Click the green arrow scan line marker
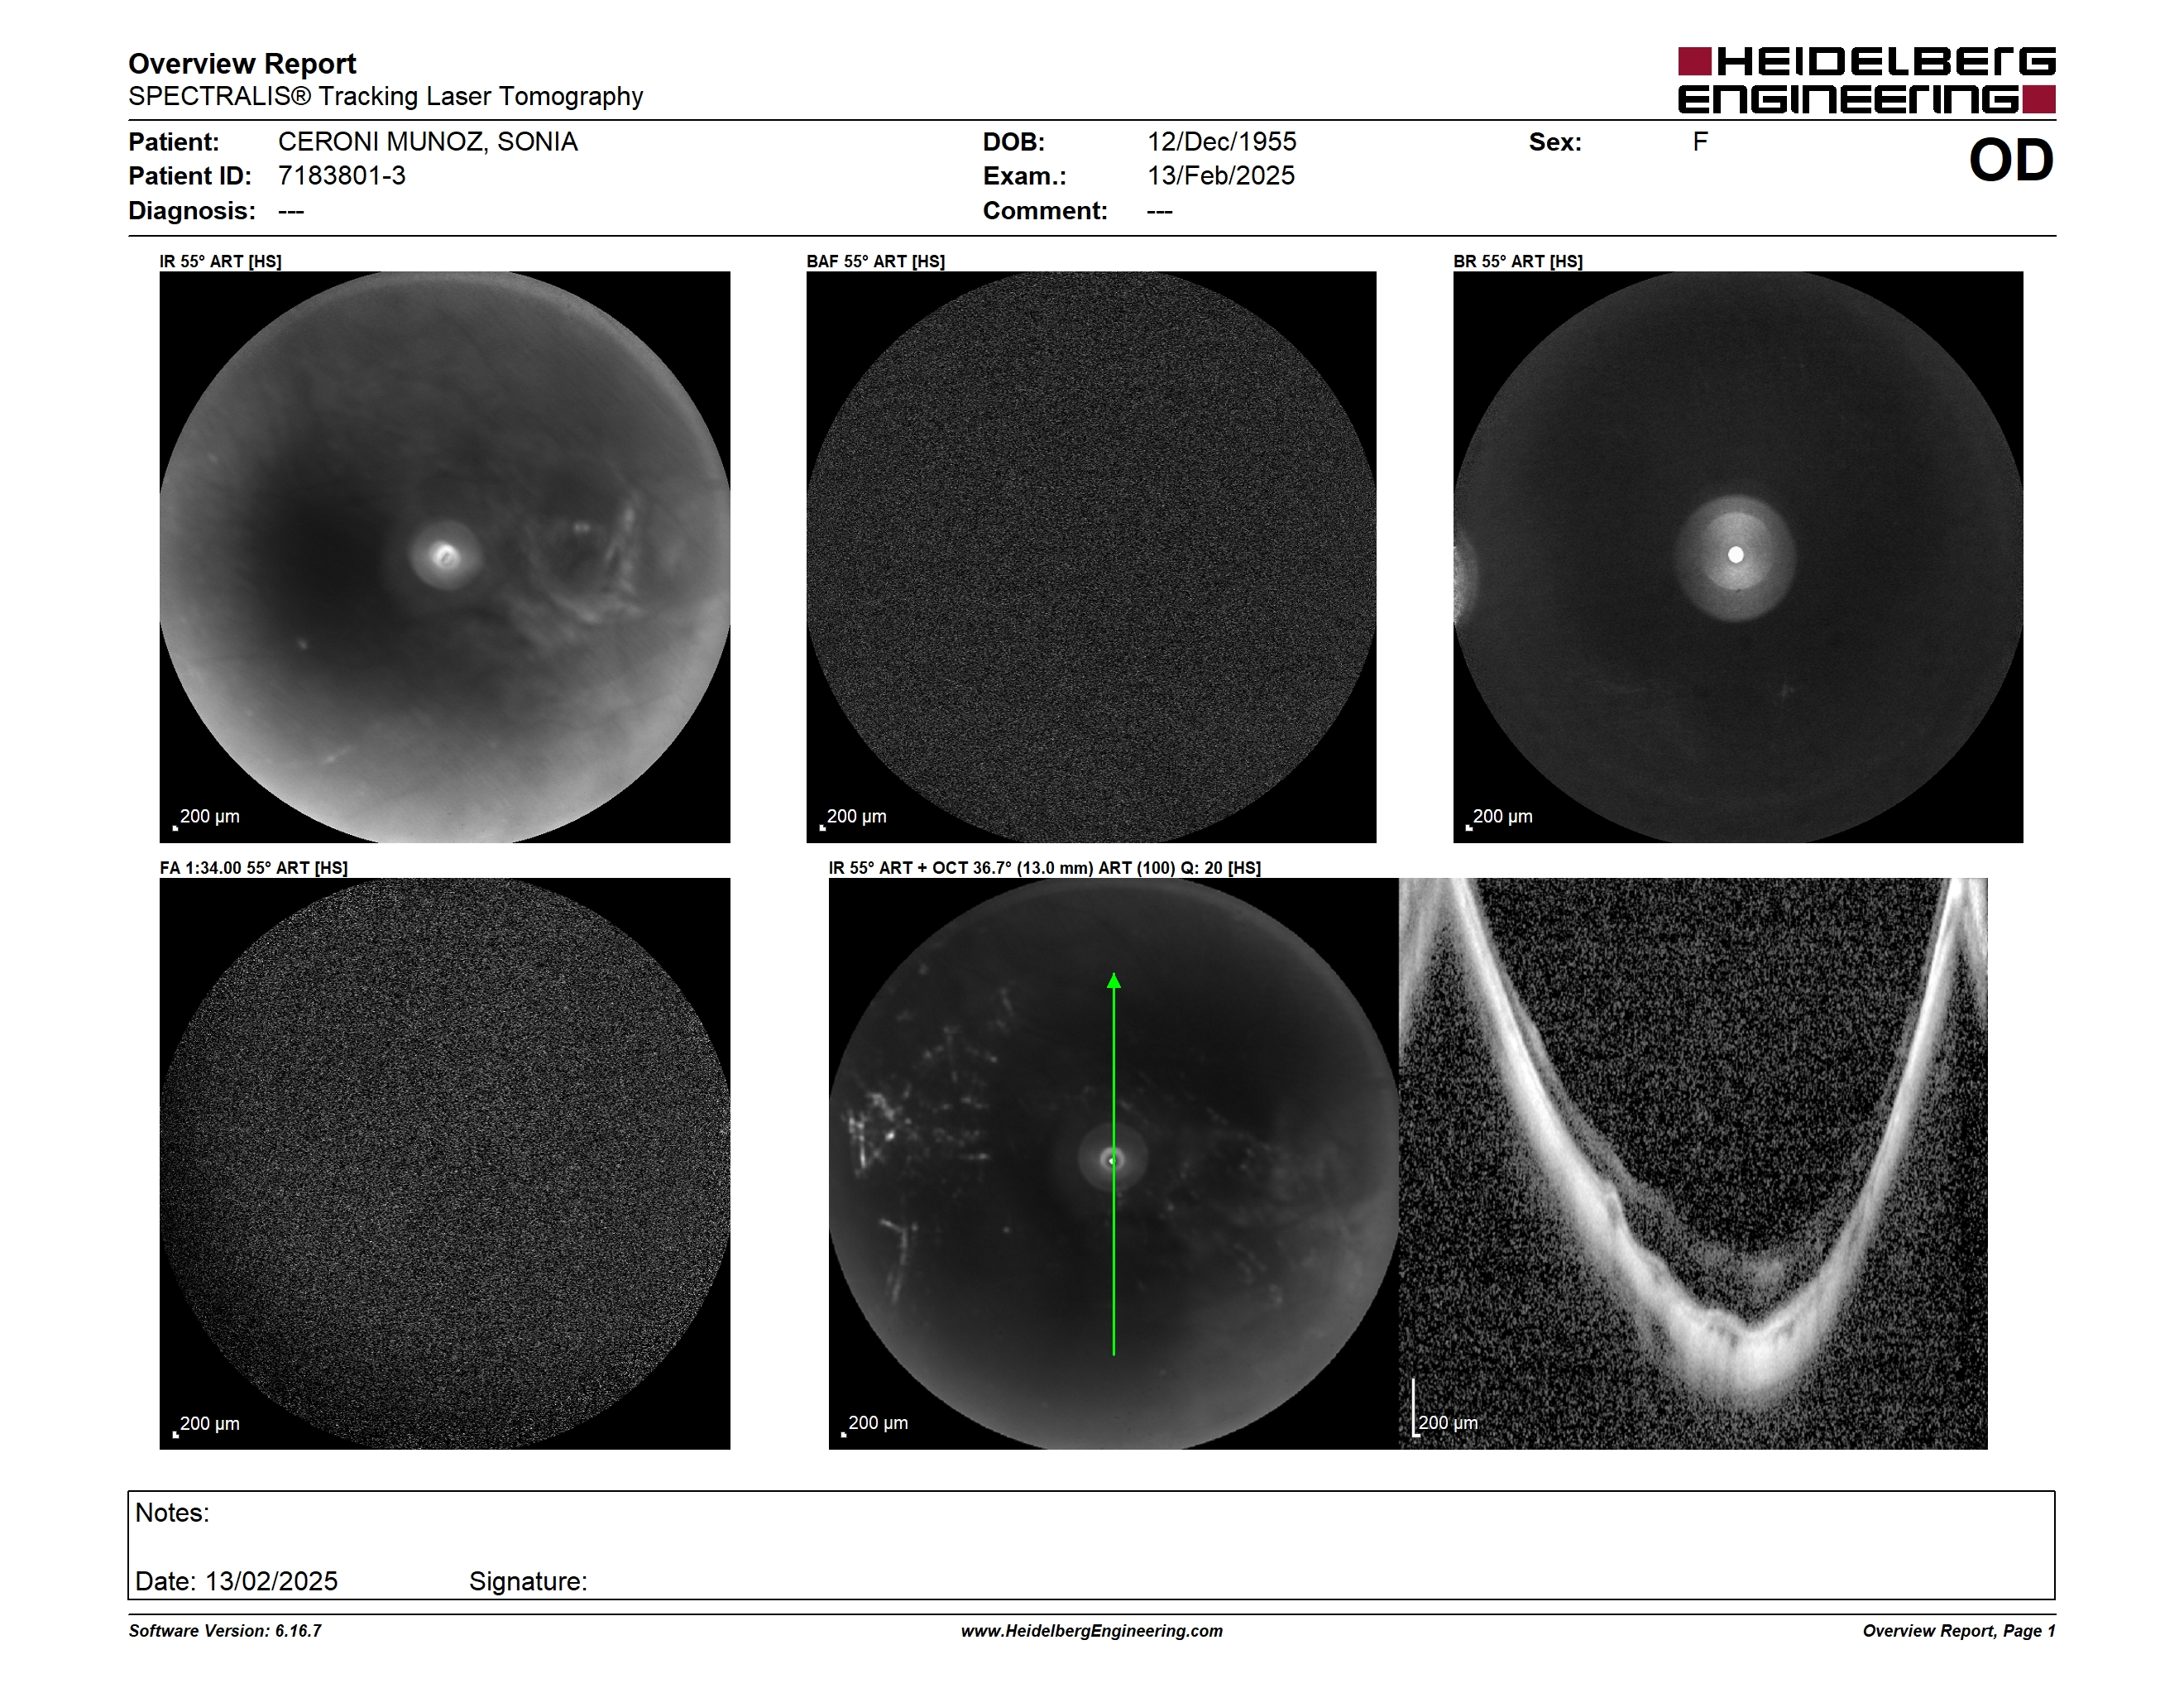Image resolution: width=2184 pixels, height=1688 pixels. tap(1114, 1164)
